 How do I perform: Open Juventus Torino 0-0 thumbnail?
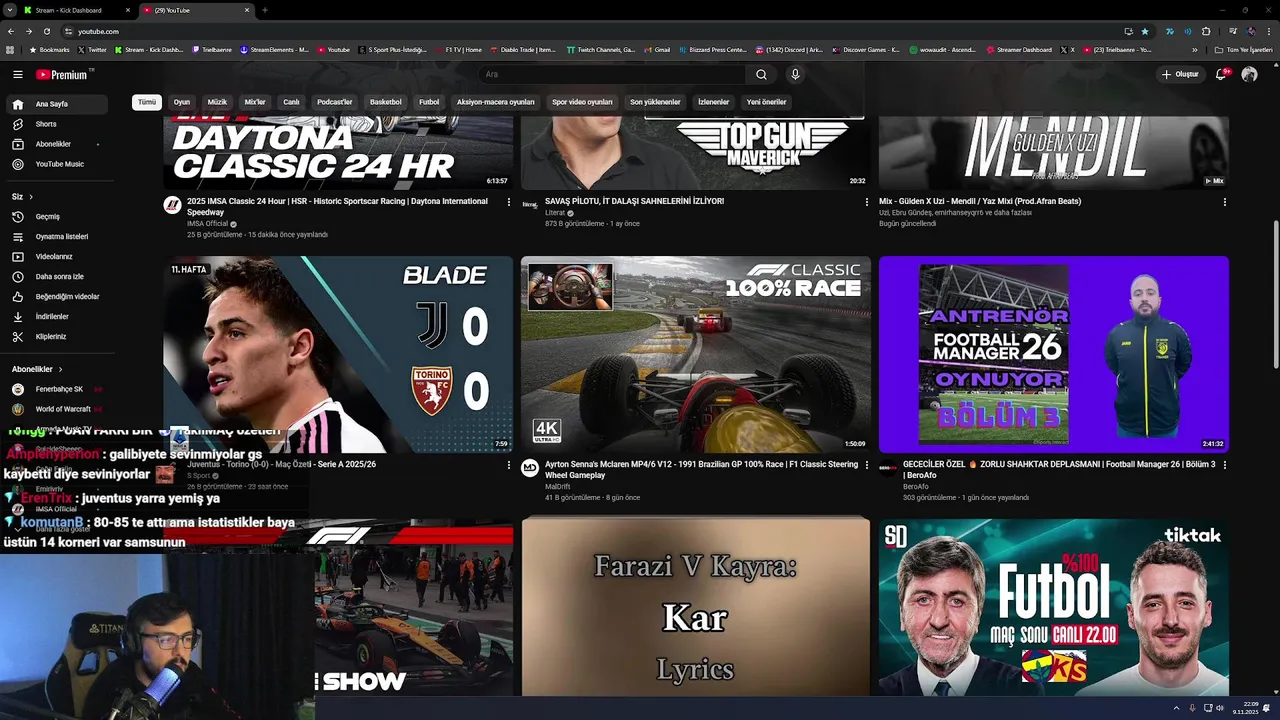pos(338,354)
